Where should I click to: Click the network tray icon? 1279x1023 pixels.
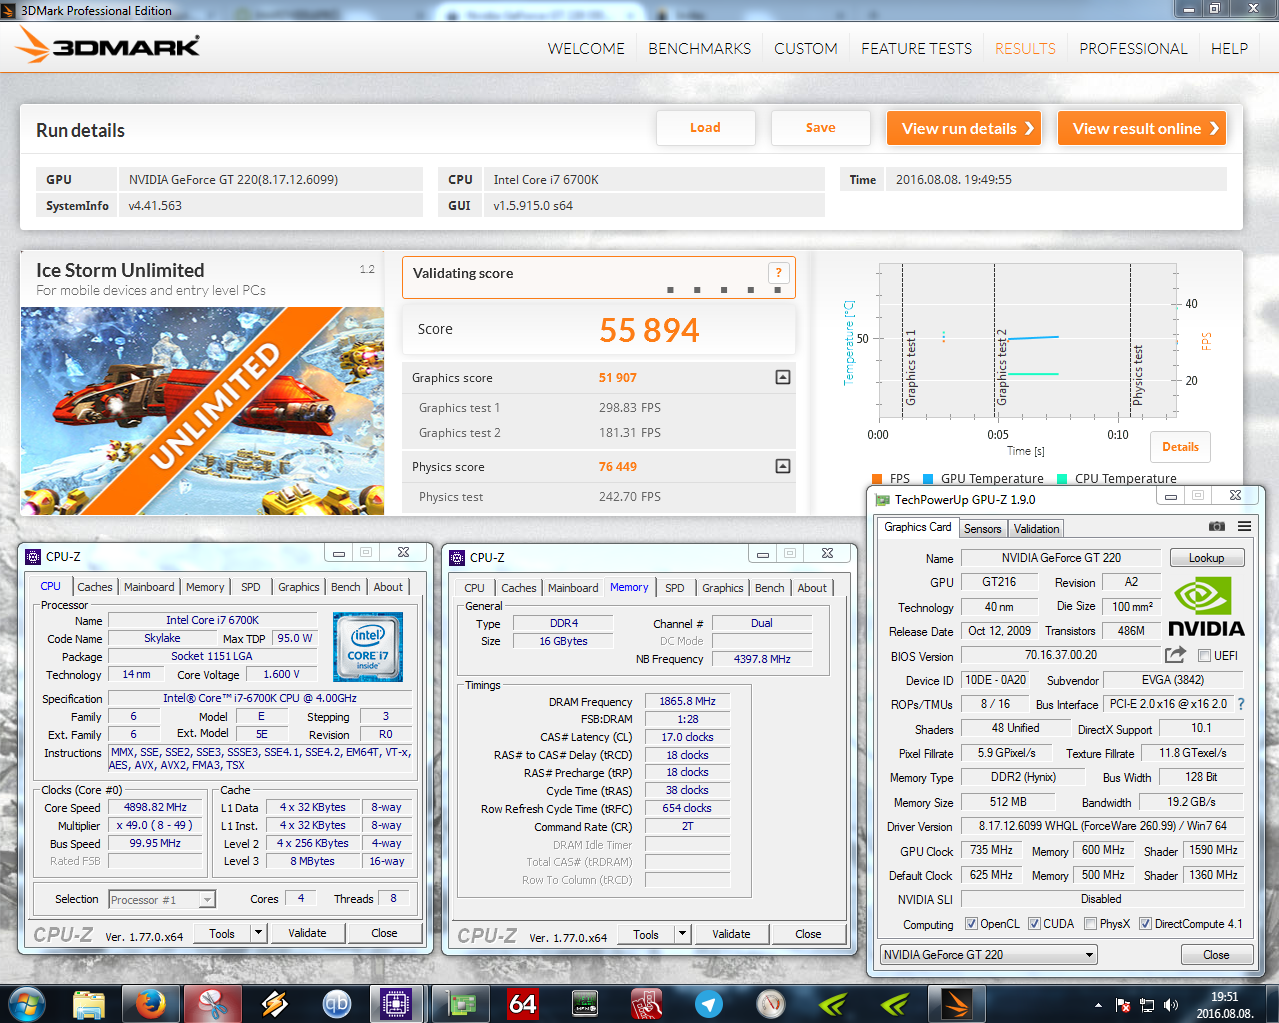point(1147,1004)
